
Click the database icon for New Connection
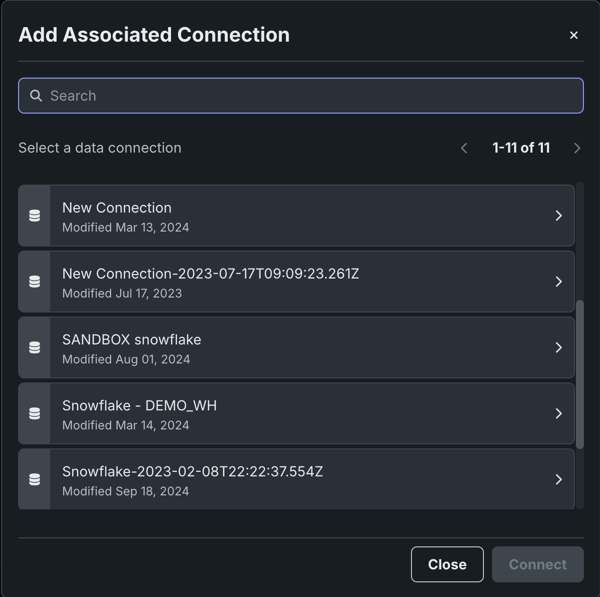click(x=34, y=215)
